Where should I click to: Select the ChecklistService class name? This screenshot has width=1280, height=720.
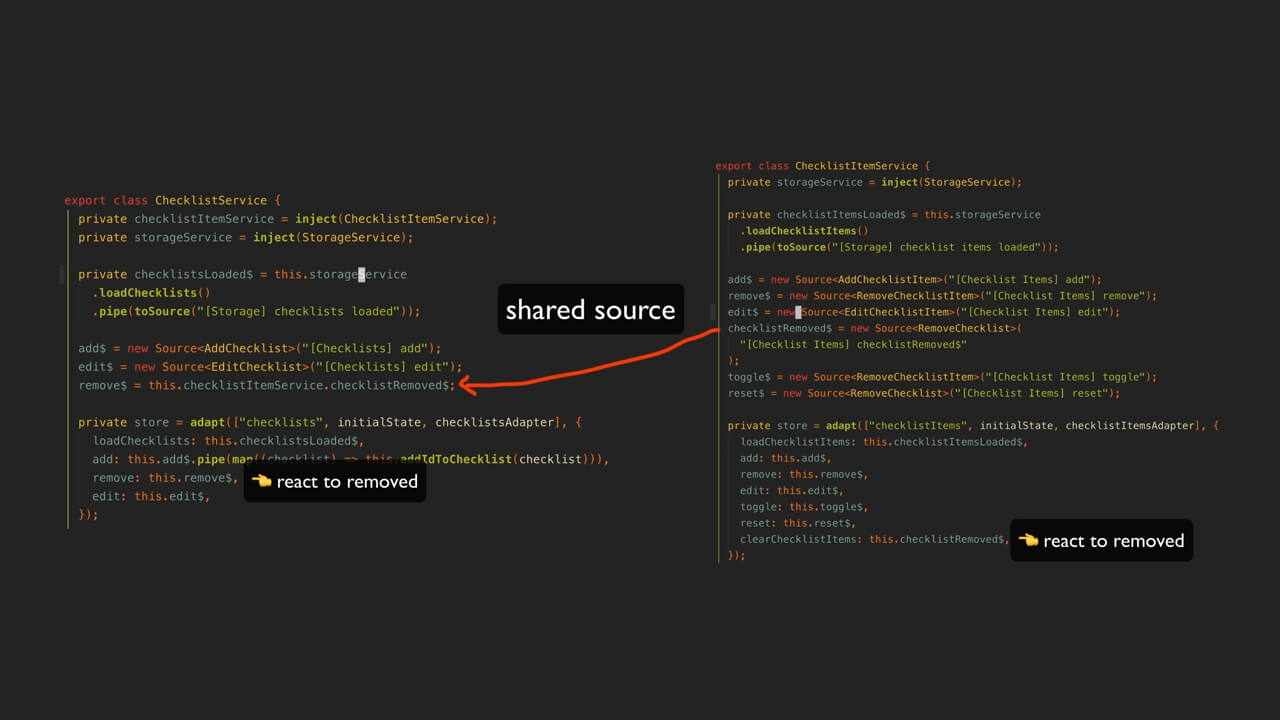coord(211,200)
